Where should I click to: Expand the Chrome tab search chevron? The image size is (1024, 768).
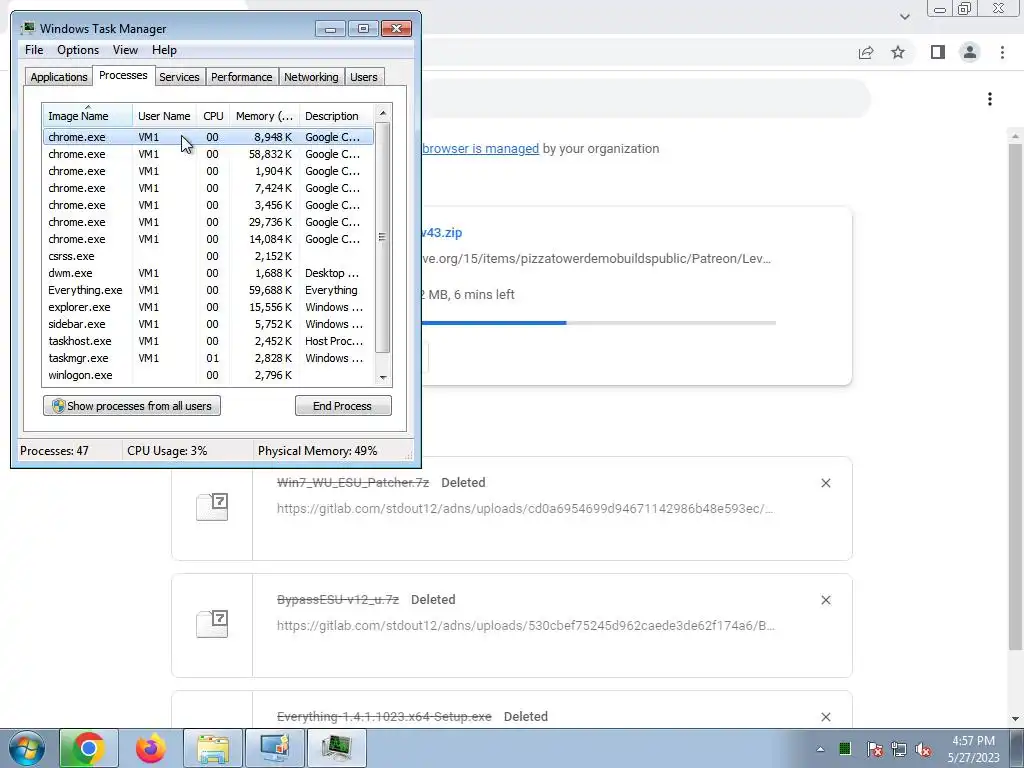pyautogui.click(x=904, y=16)
